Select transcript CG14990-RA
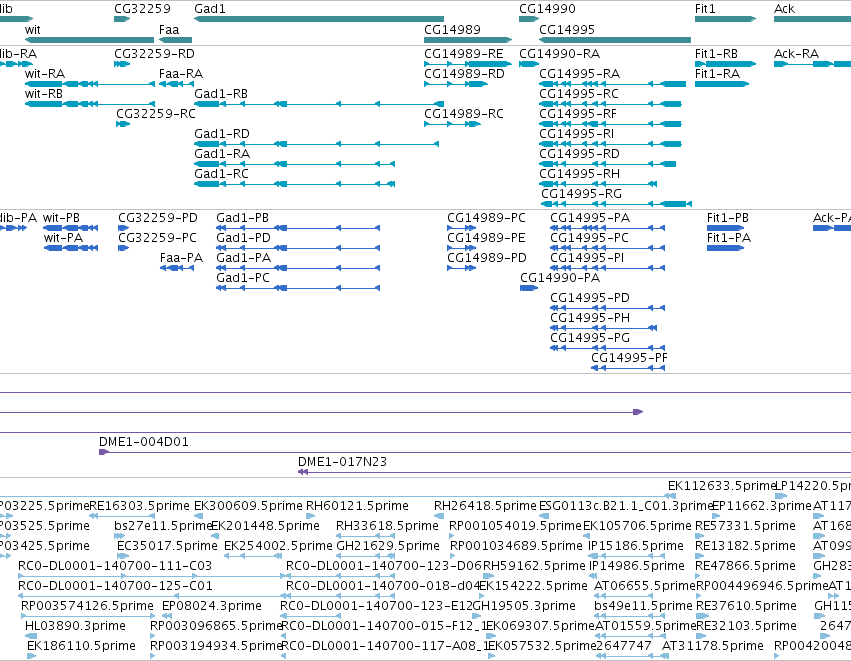 point(529,63)
